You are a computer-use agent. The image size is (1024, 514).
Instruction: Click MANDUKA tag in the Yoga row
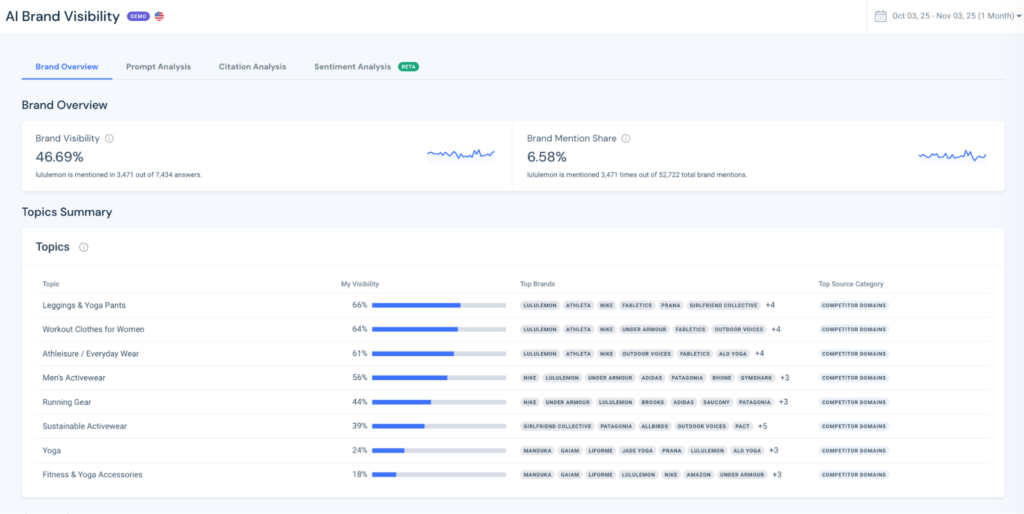point(537,450)
